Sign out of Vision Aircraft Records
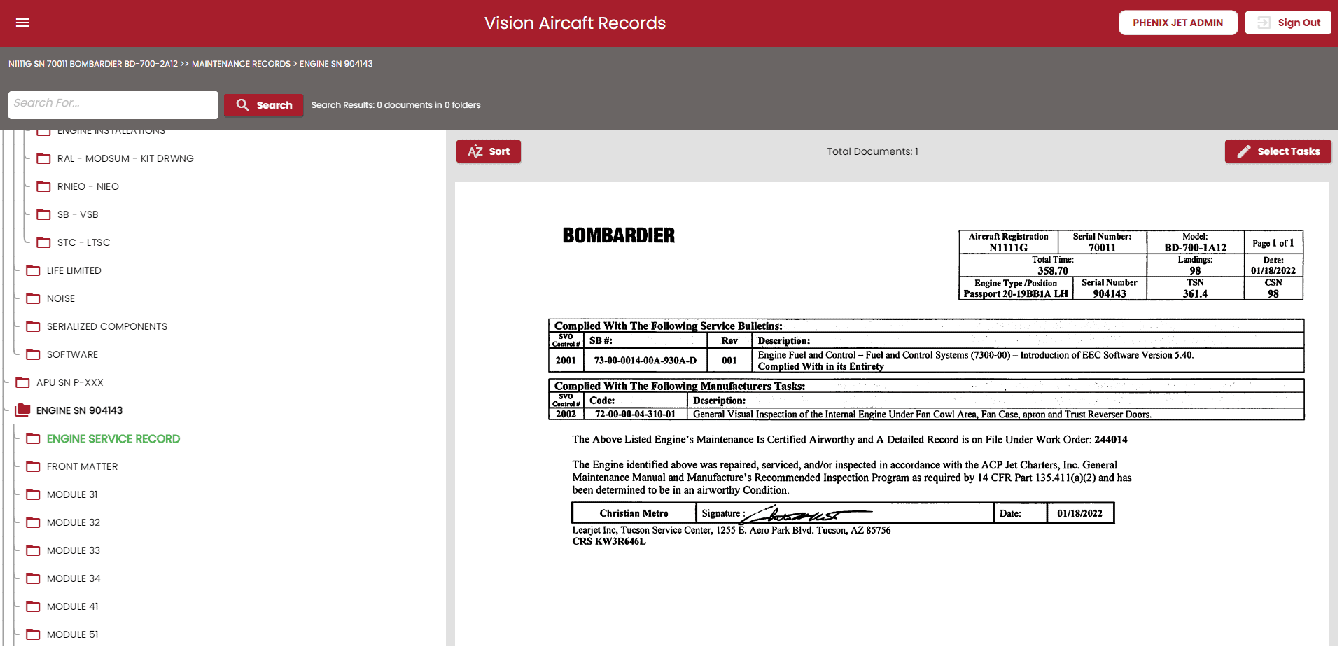This screenshot has height=646, width=1338. (x=1288, y=23)
